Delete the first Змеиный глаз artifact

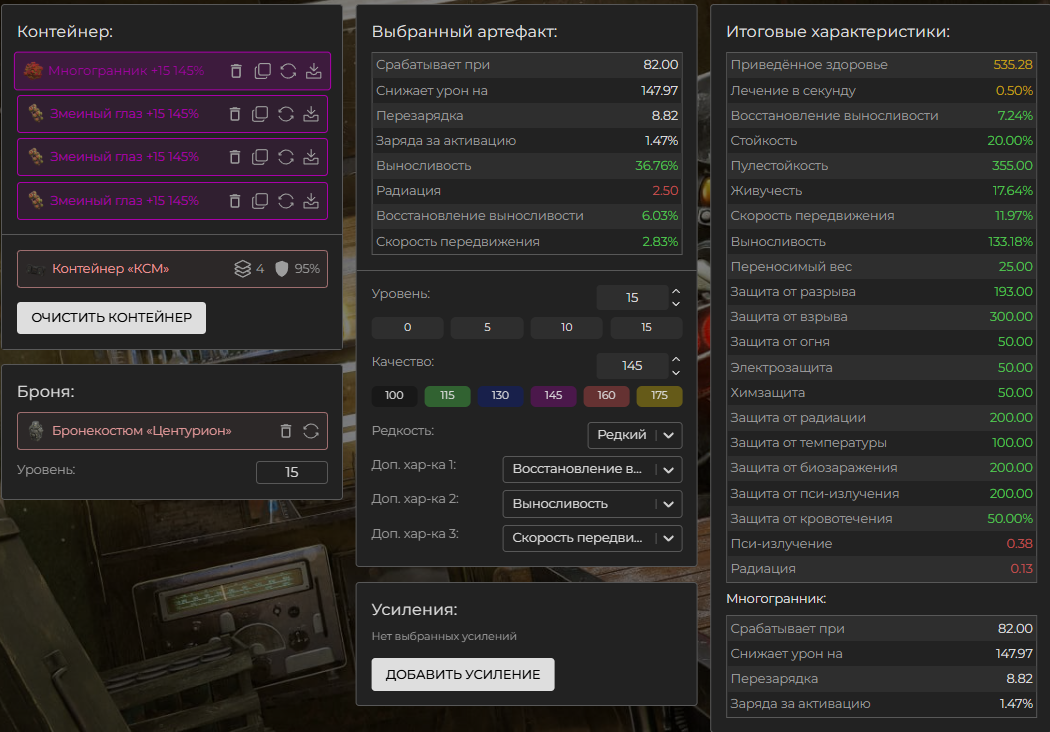click(x=236, y=114)
